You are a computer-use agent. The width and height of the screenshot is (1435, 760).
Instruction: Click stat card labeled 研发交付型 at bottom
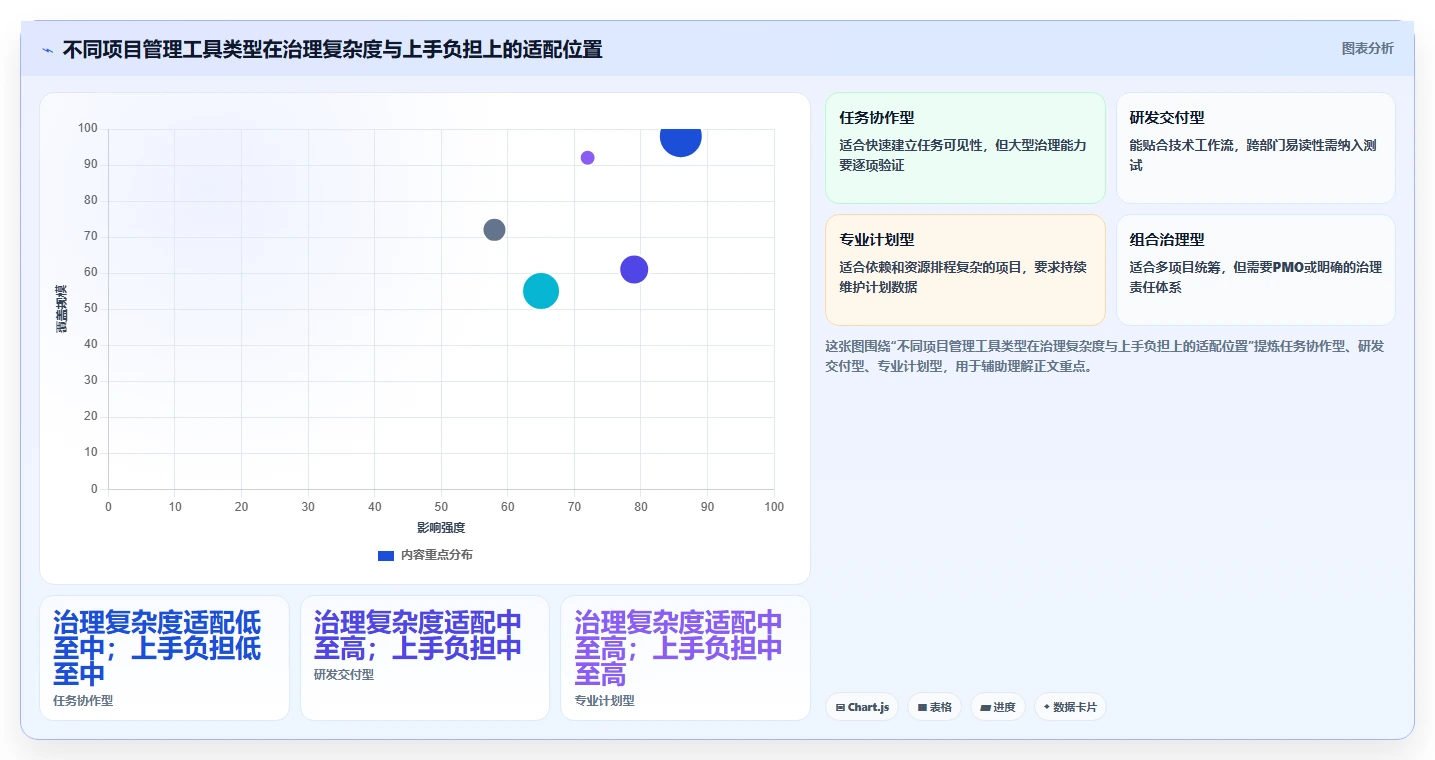pos(425,658)
